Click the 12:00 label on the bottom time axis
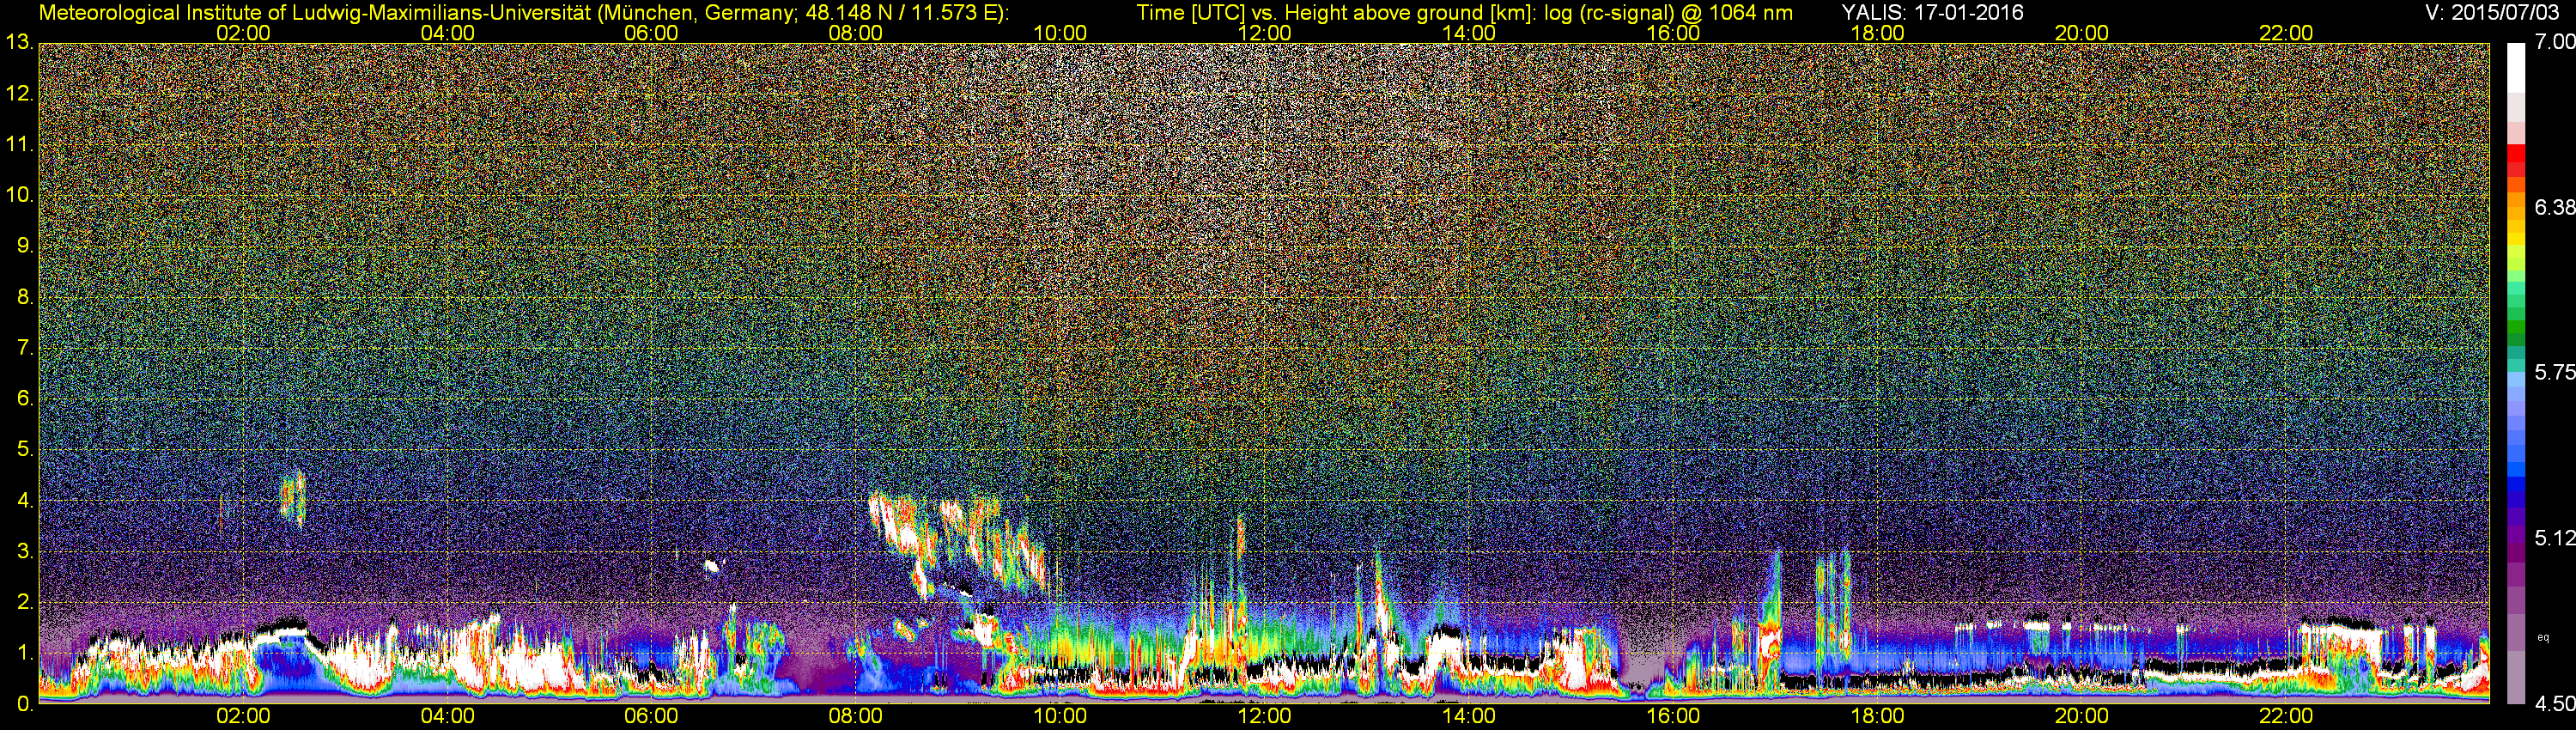The image size is (2576, 730). click(1264, 716)
